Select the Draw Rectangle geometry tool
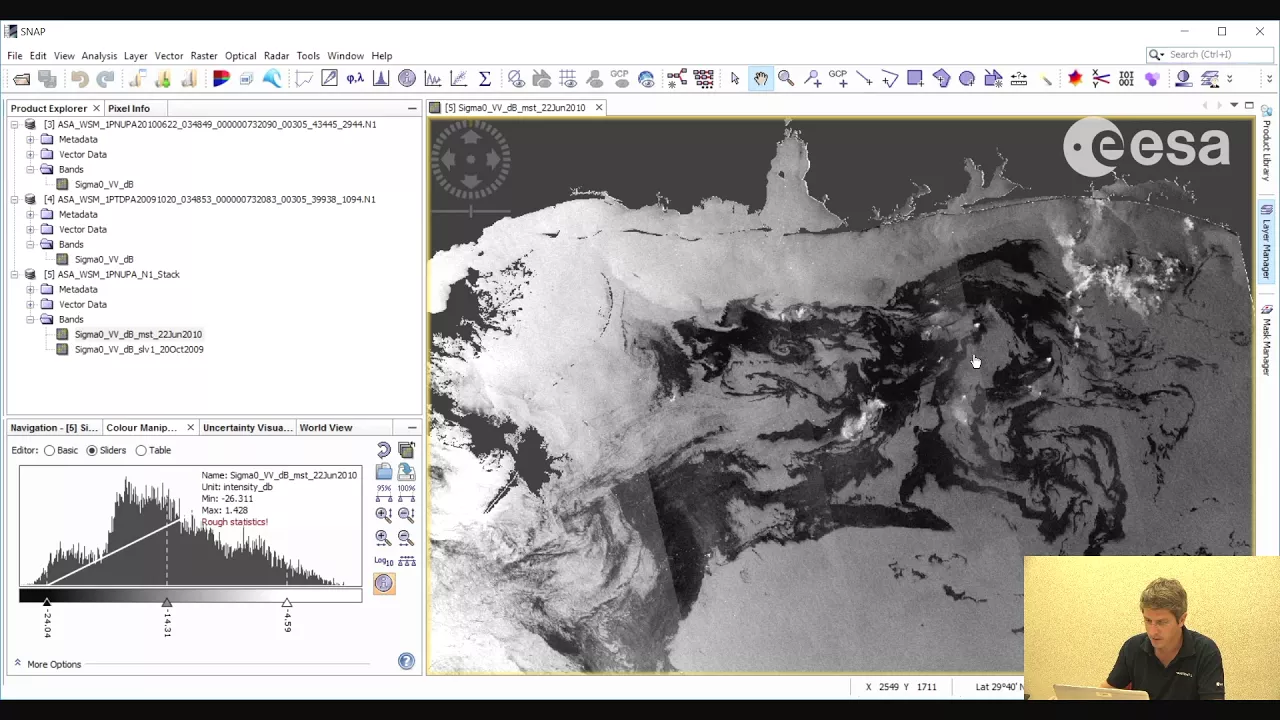Screen dimensions: 1280x720 click(x=915, y=79)
